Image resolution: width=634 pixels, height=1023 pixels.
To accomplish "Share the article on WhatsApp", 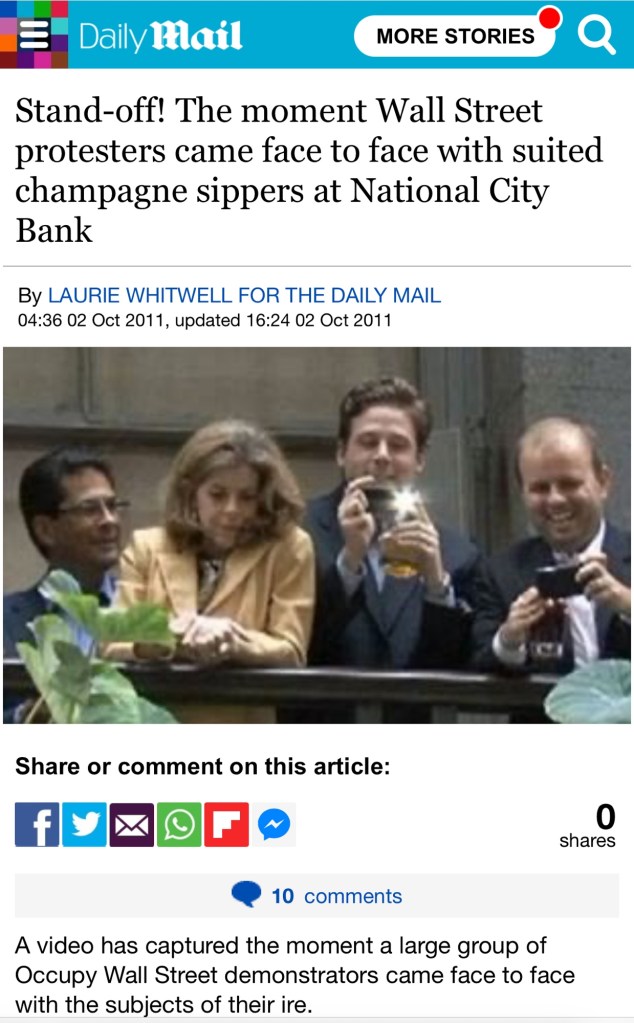I will pos(179,824).
